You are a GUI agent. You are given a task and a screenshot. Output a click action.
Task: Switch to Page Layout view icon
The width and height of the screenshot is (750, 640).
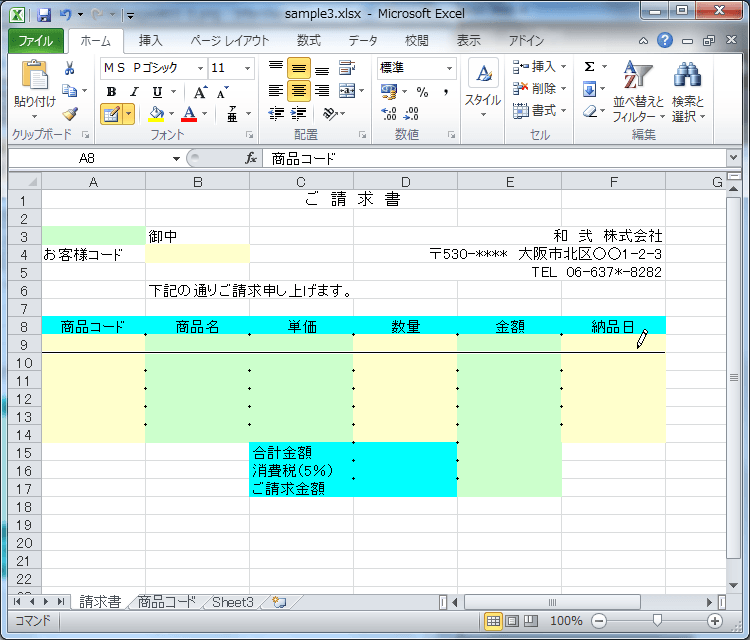click(512, 621)
